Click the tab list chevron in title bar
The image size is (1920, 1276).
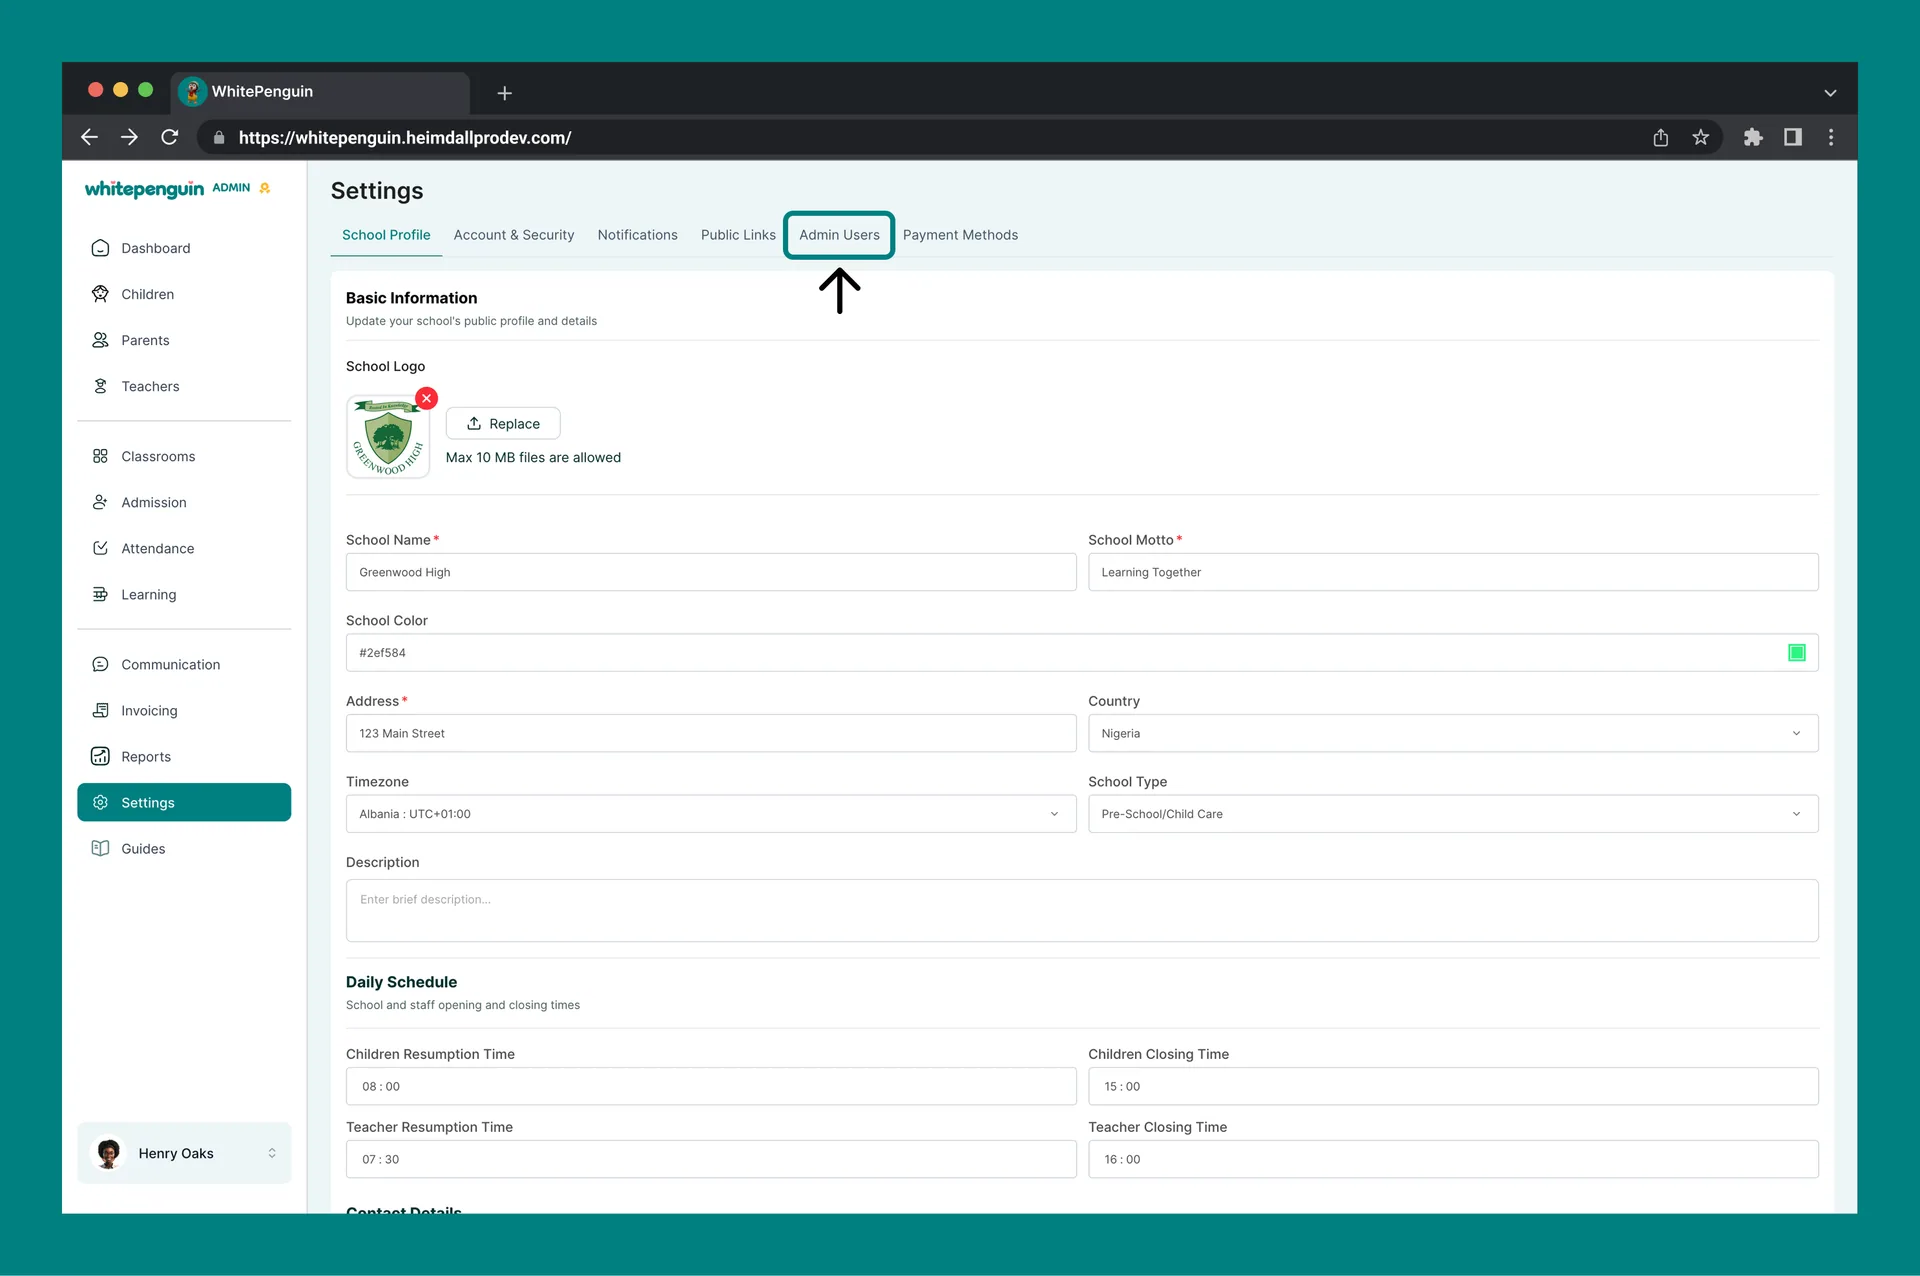(x=1830, y=93)
